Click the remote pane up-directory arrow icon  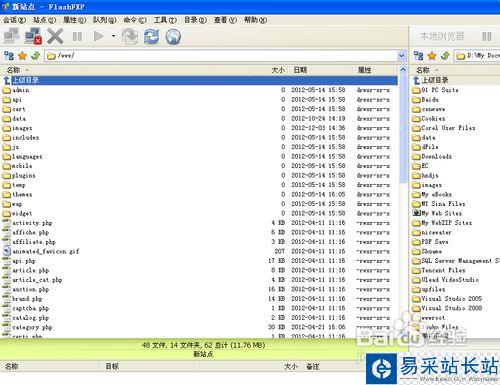point(36,56)
